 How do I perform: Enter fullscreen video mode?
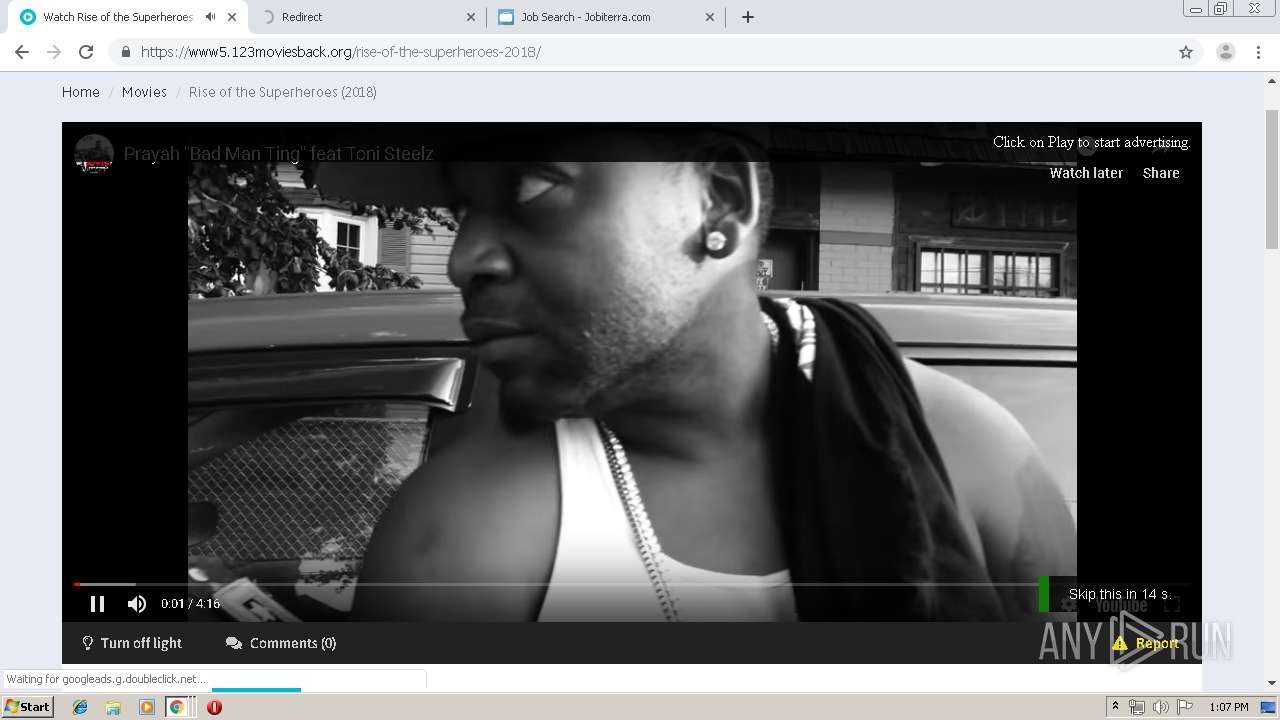(x=1172, y=604)
